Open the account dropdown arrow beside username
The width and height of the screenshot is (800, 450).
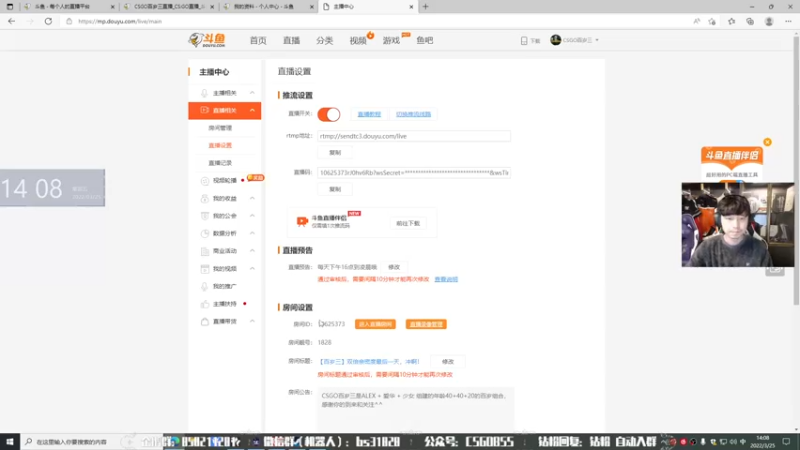point(597,40)
